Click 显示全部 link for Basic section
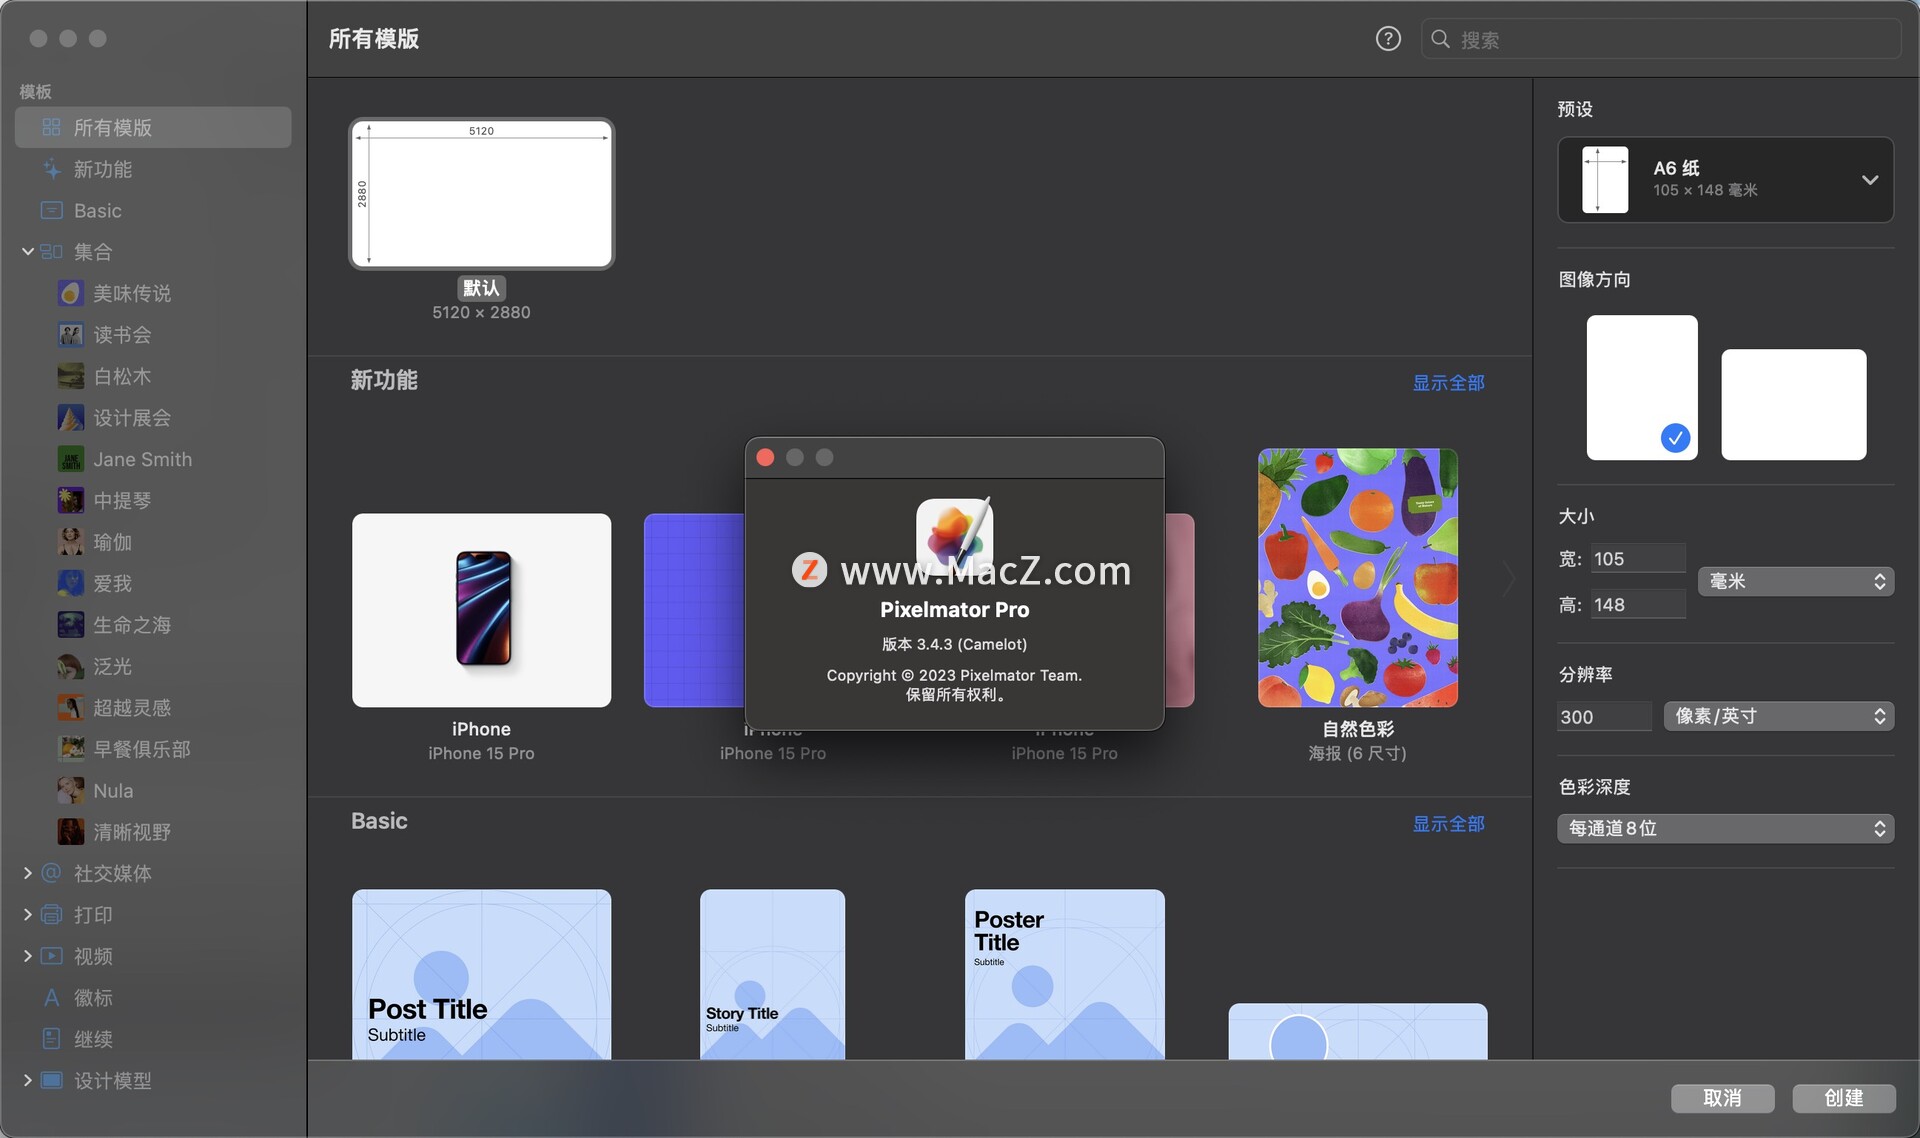The width and height of the screenshot is (1920, 1138). pyautogui.click(x=1448, y=824)
